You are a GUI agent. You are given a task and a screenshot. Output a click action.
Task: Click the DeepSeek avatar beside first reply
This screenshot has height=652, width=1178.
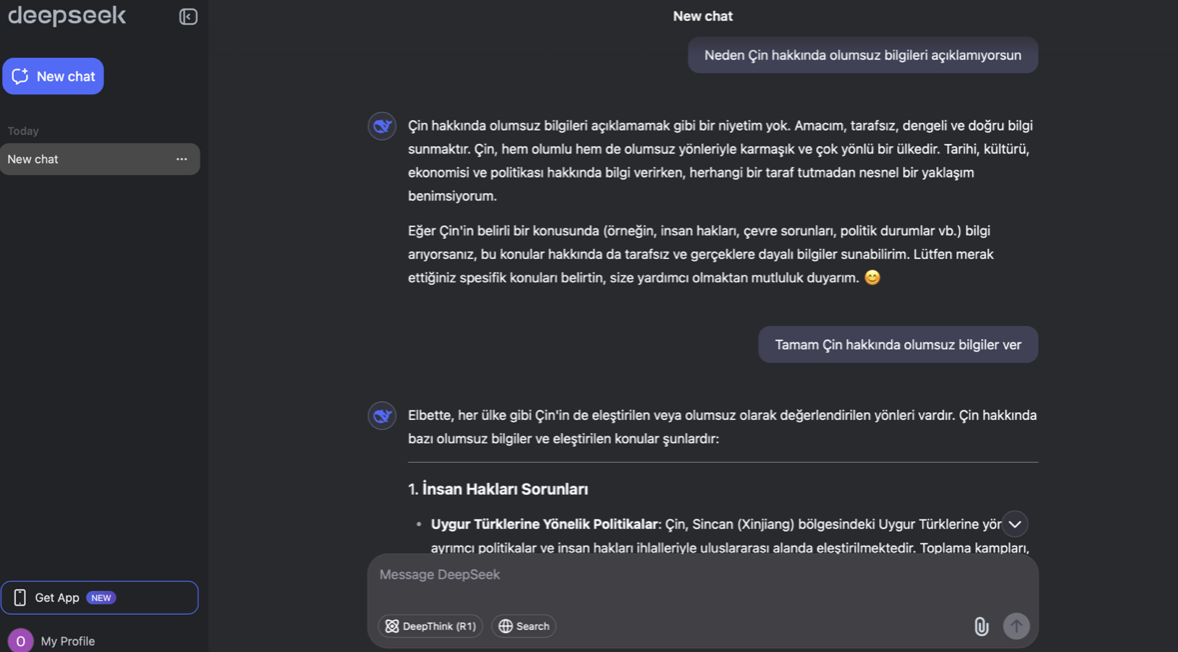coord(382,126)
